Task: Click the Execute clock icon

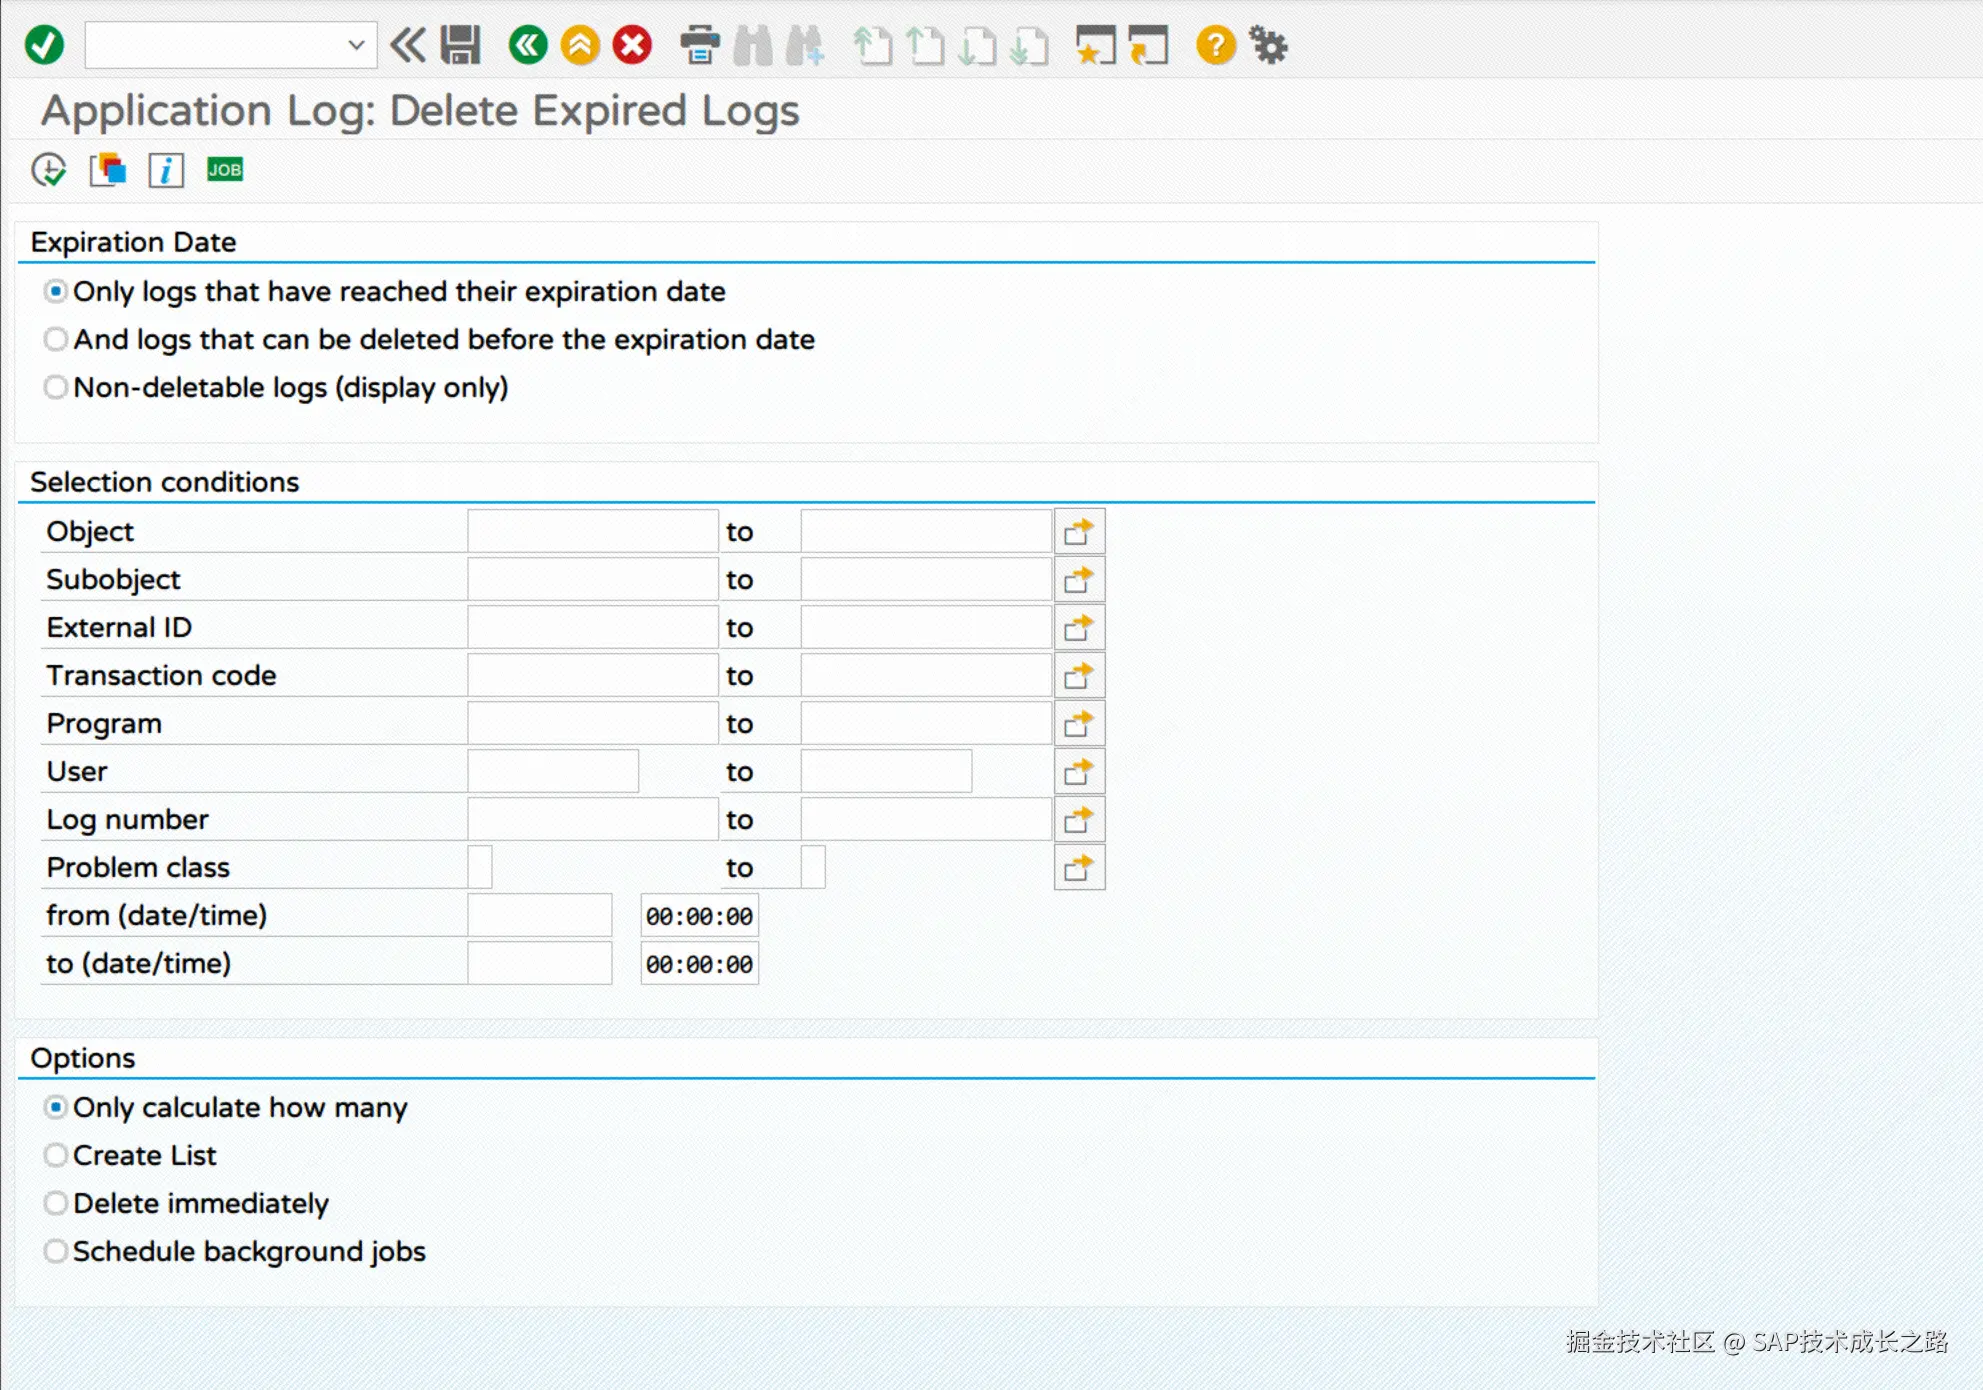Action: point(48,170)
